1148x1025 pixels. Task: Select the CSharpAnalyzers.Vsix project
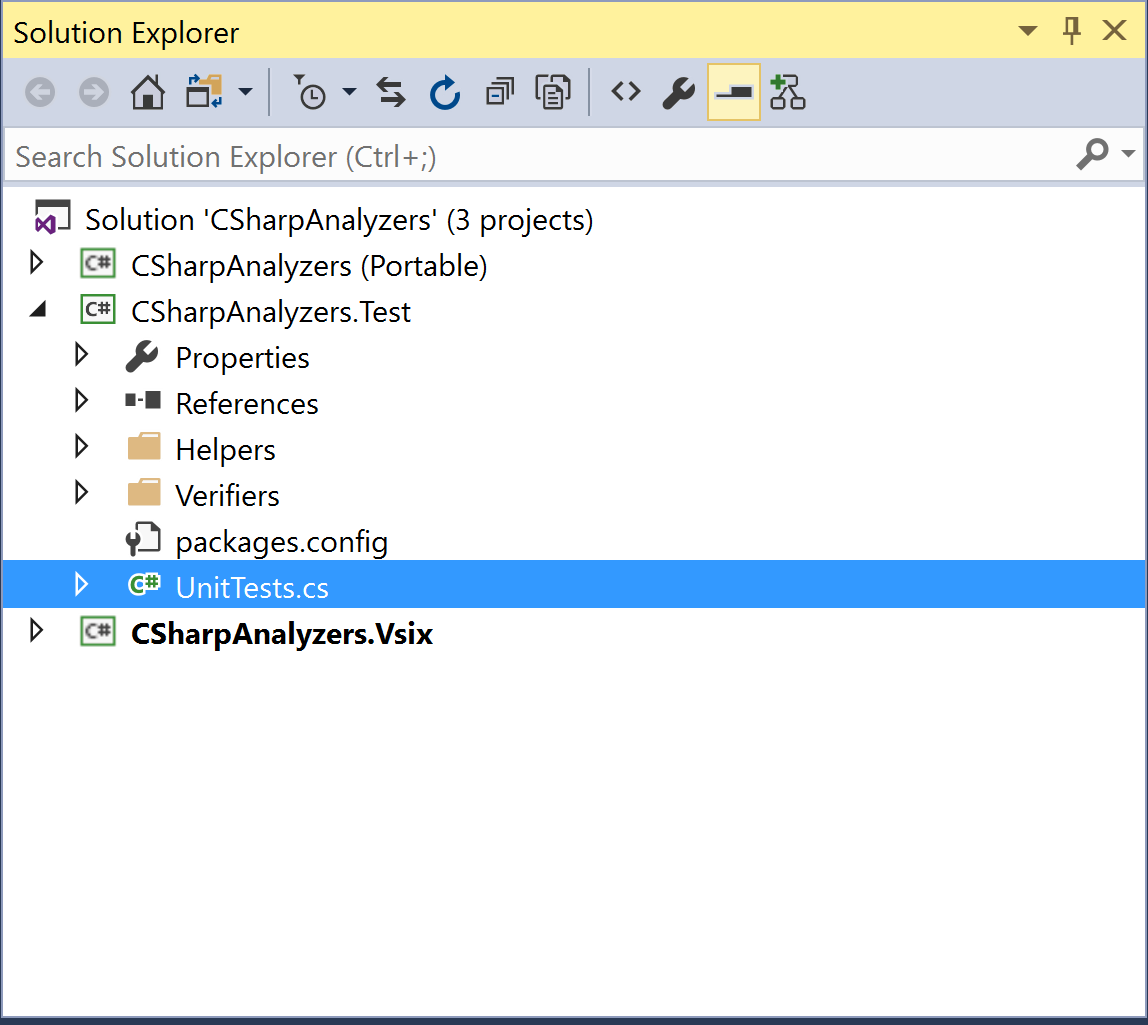click(282, 634)
